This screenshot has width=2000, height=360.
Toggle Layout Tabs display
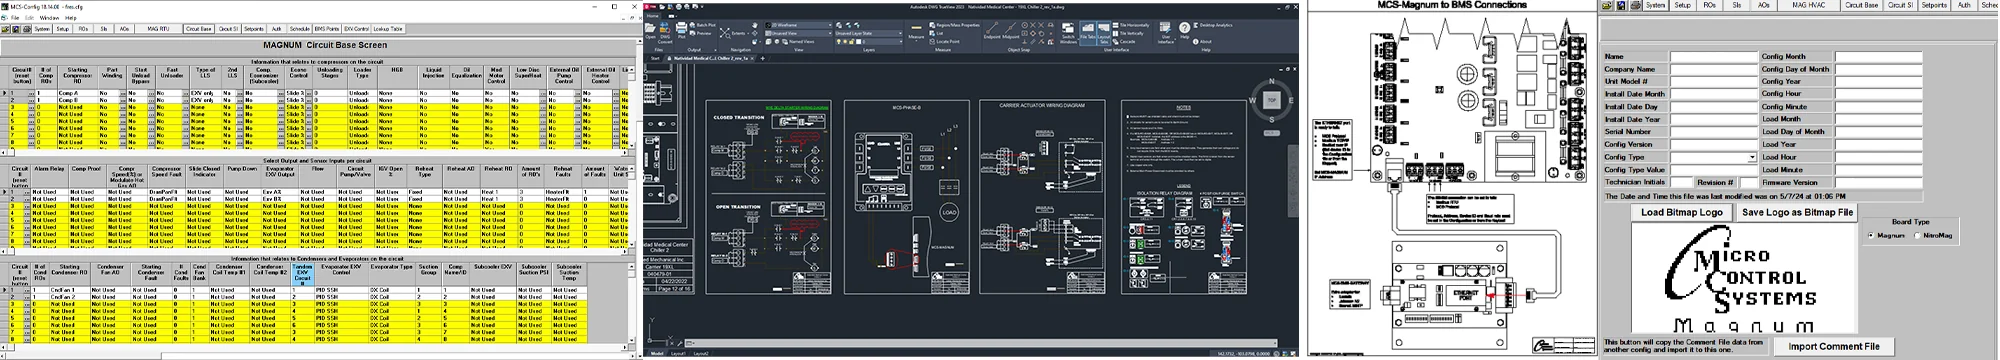[1103, 32]
